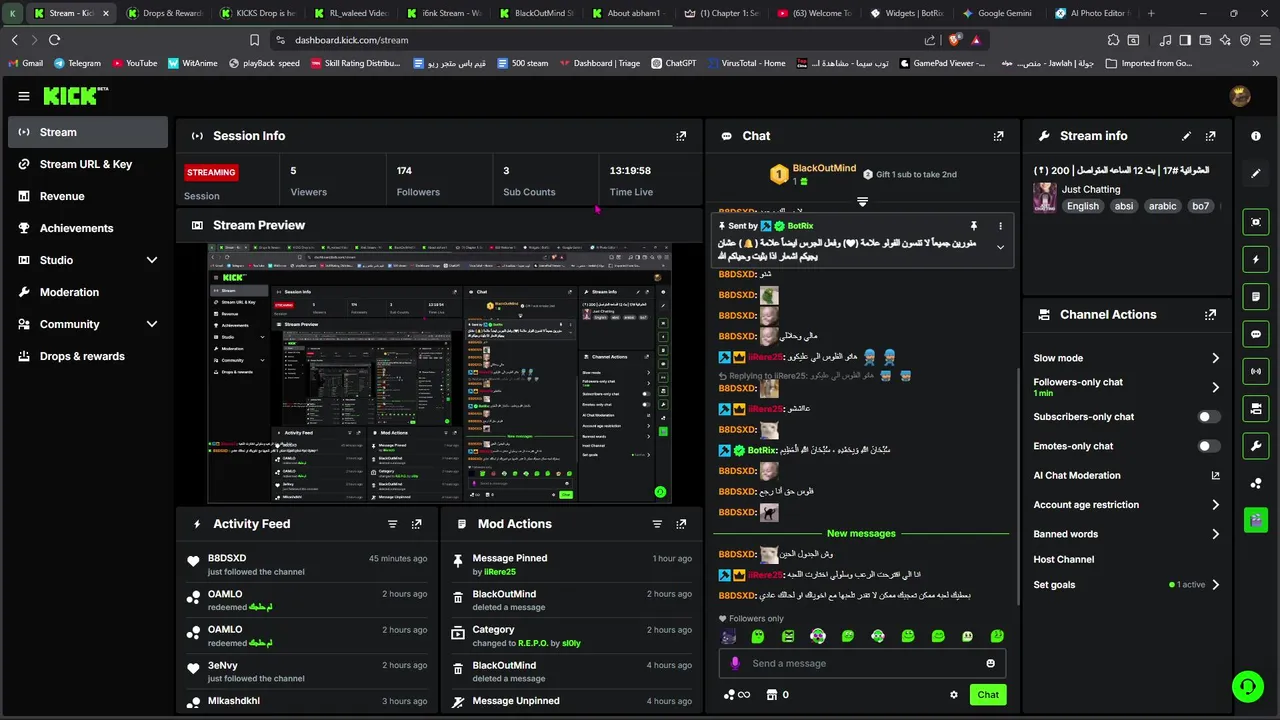Image resolution: width=1280 pixels, height=720 pixels.
Task: Click Host Channel action
Action: coord(1063,560)
